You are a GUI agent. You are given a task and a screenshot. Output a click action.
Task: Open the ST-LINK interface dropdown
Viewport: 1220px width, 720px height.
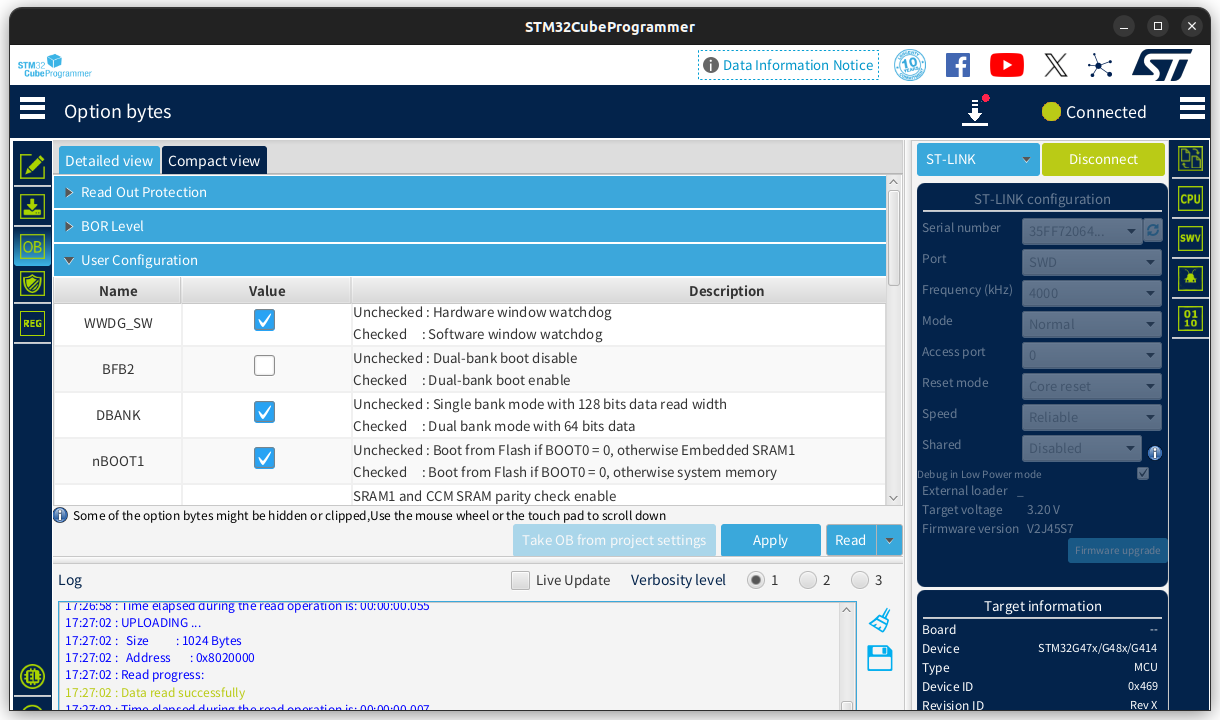978,159
